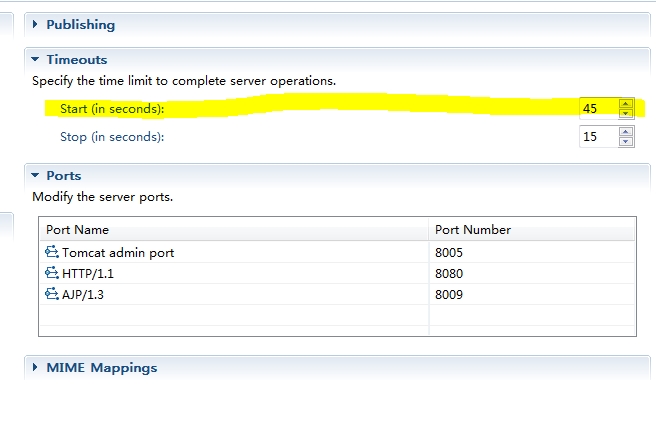Collapse the Ports section
Screen dimensions: 656x425
point(35,175)
